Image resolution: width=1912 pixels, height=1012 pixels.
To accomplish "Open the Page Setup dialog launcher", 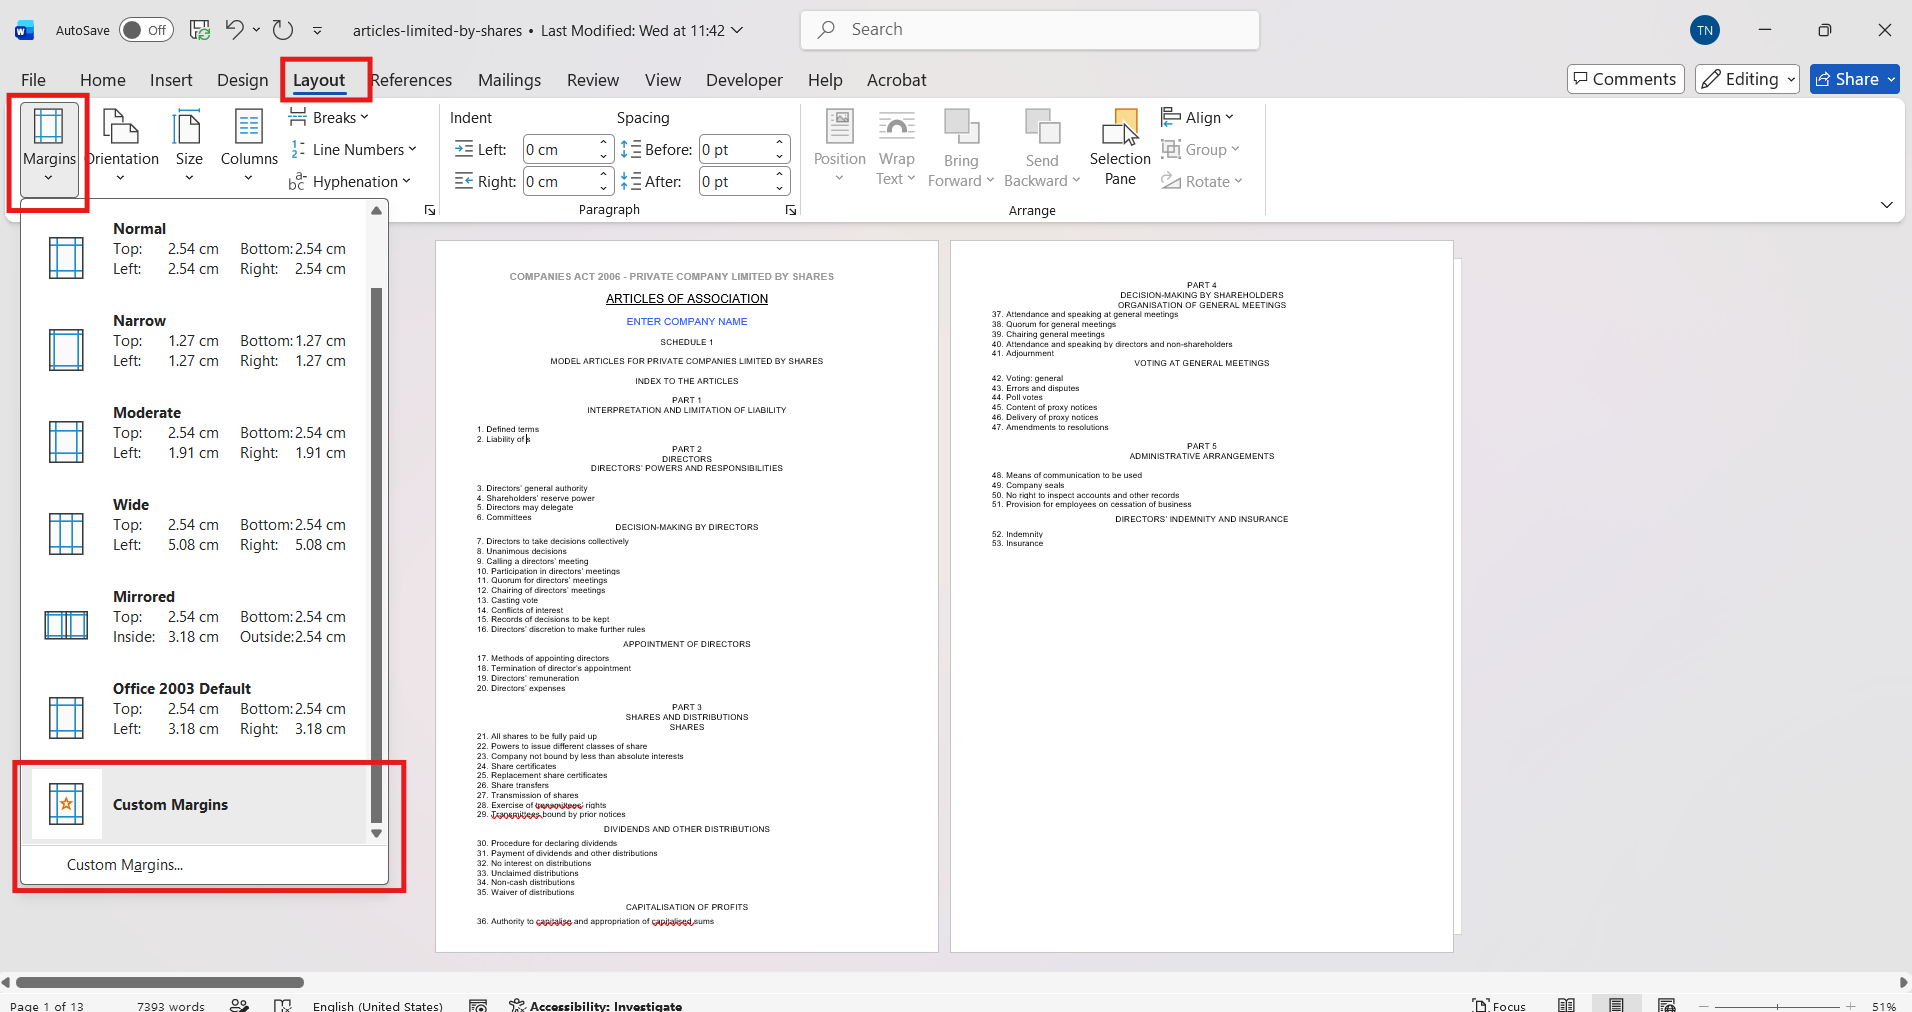I will 430,210.
